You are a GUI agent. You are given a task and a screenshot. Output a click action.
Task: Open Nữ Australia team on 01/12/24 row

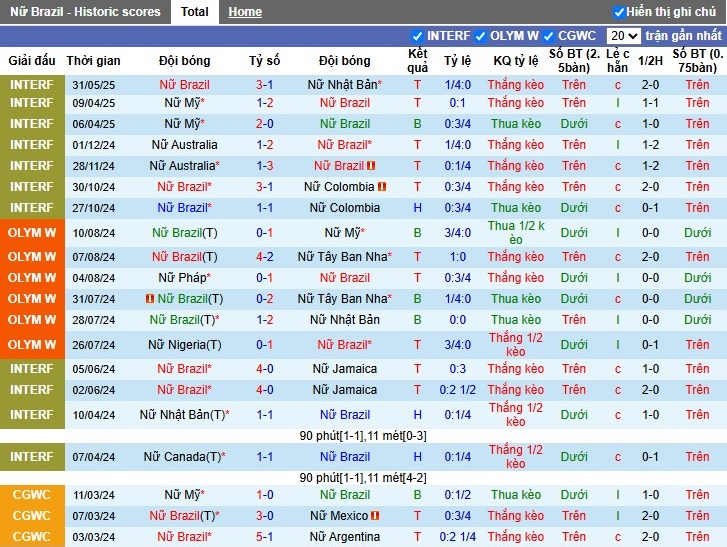click(185, 145)
